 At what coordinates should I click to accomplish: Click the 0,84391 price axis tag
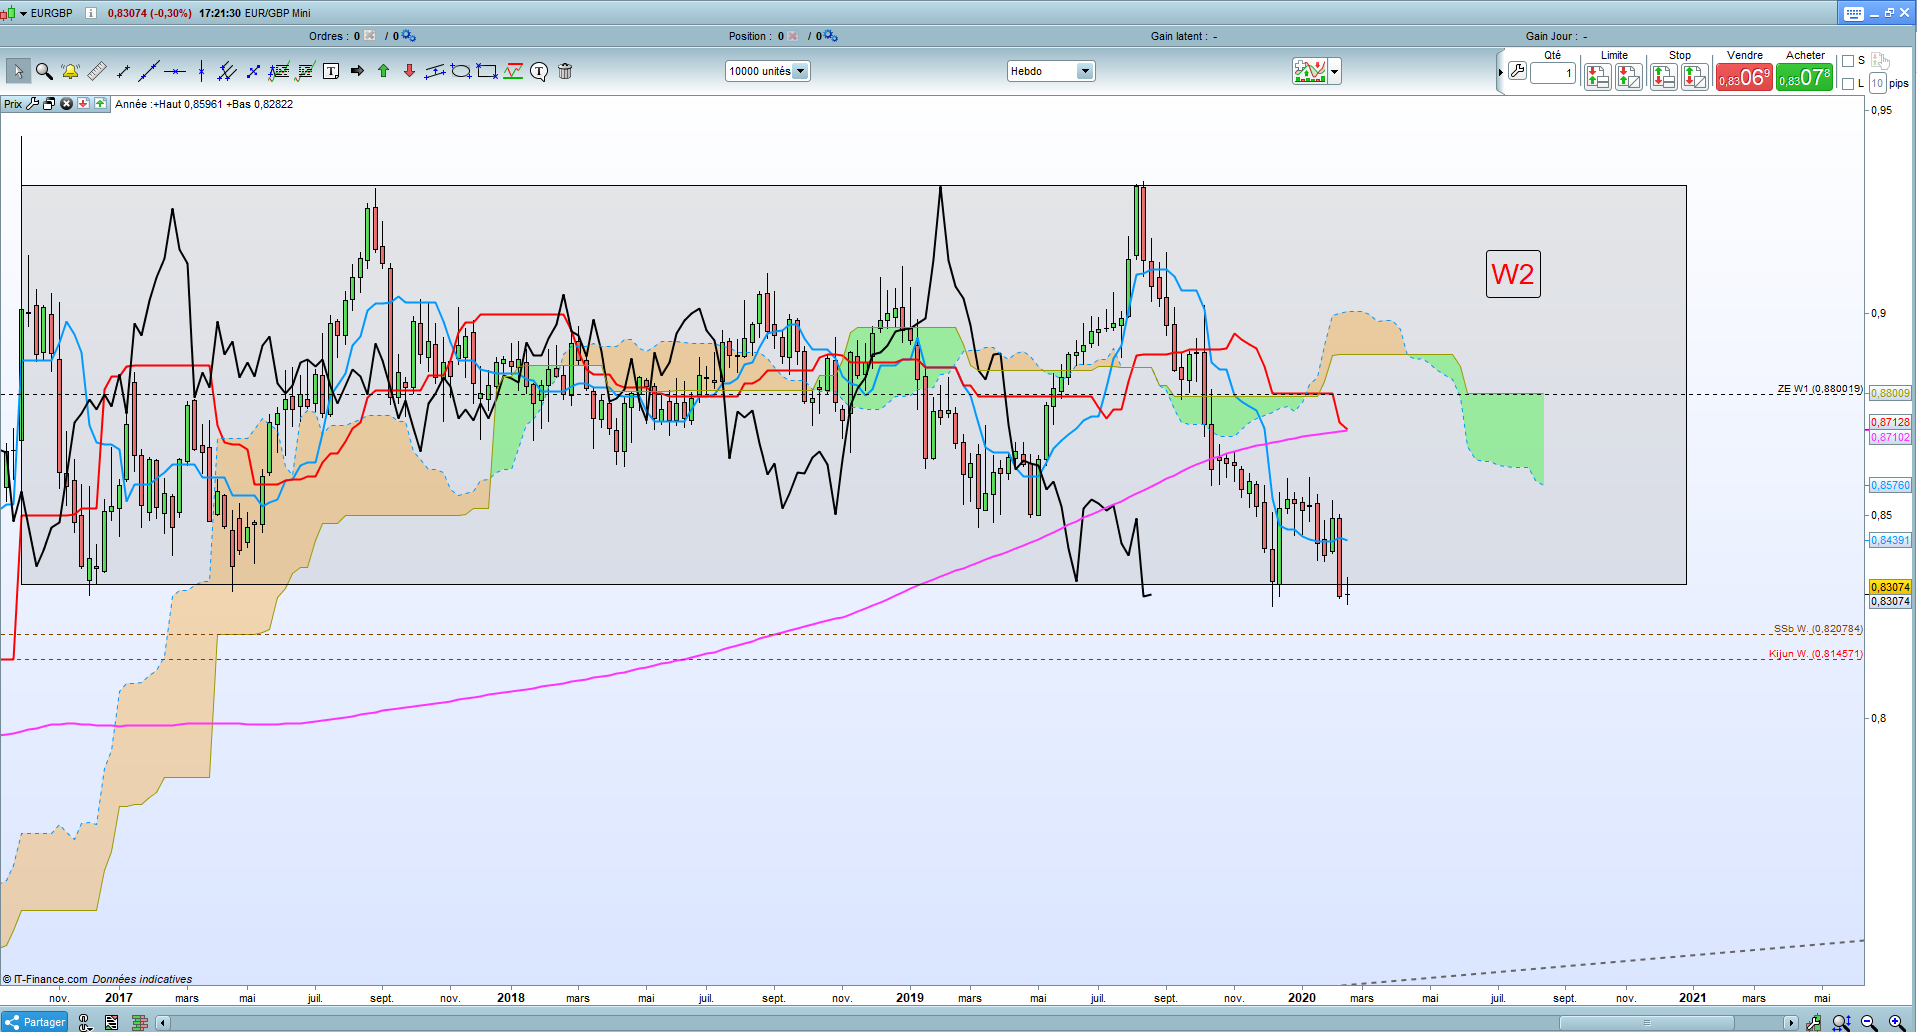pos(1890,540)
